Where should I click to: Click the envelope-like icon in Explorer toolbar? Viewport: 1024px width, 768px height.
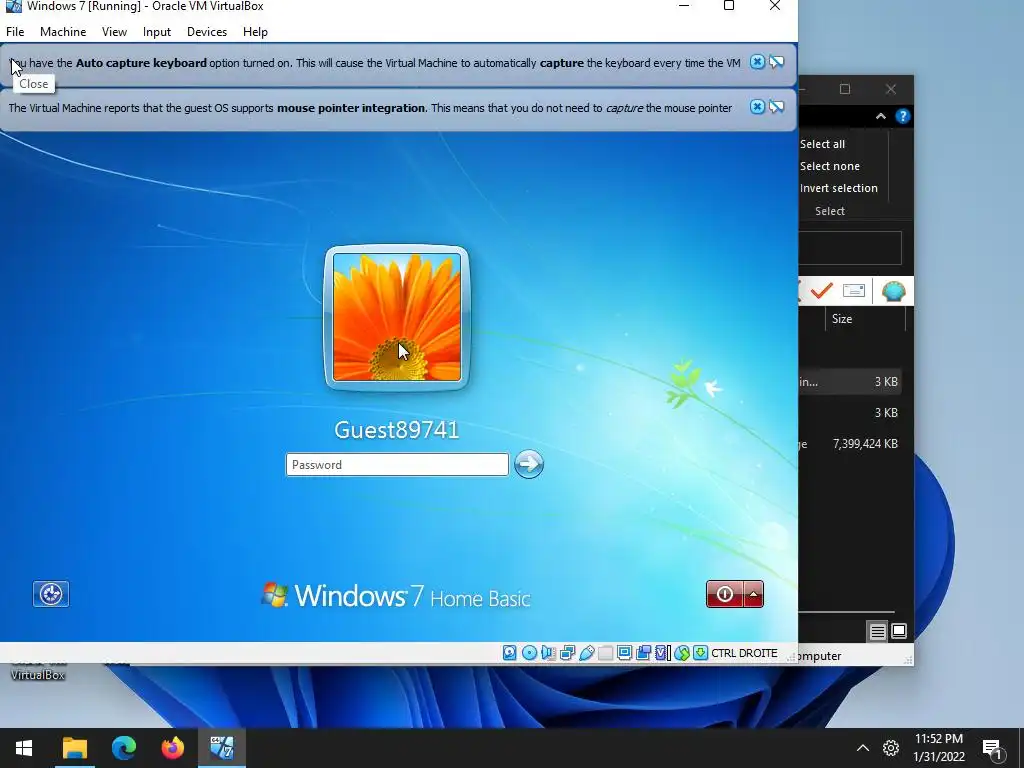point(854,290)
